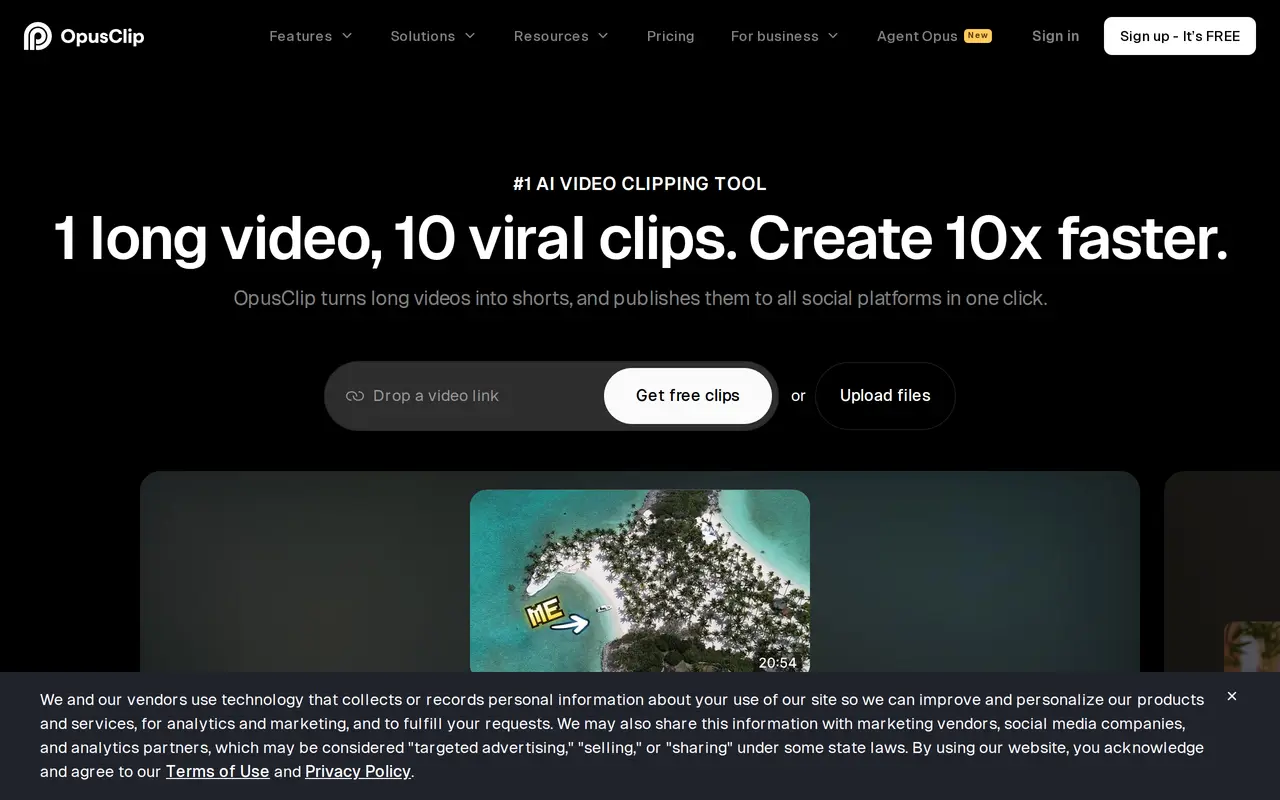1280x800 pixels.
Task: Expand the For business chevron arrow
Action: coord(833,36)
